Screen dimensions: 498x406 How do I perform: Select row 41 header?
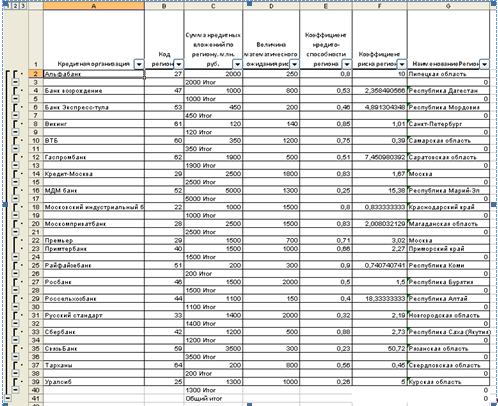[36, 398]
